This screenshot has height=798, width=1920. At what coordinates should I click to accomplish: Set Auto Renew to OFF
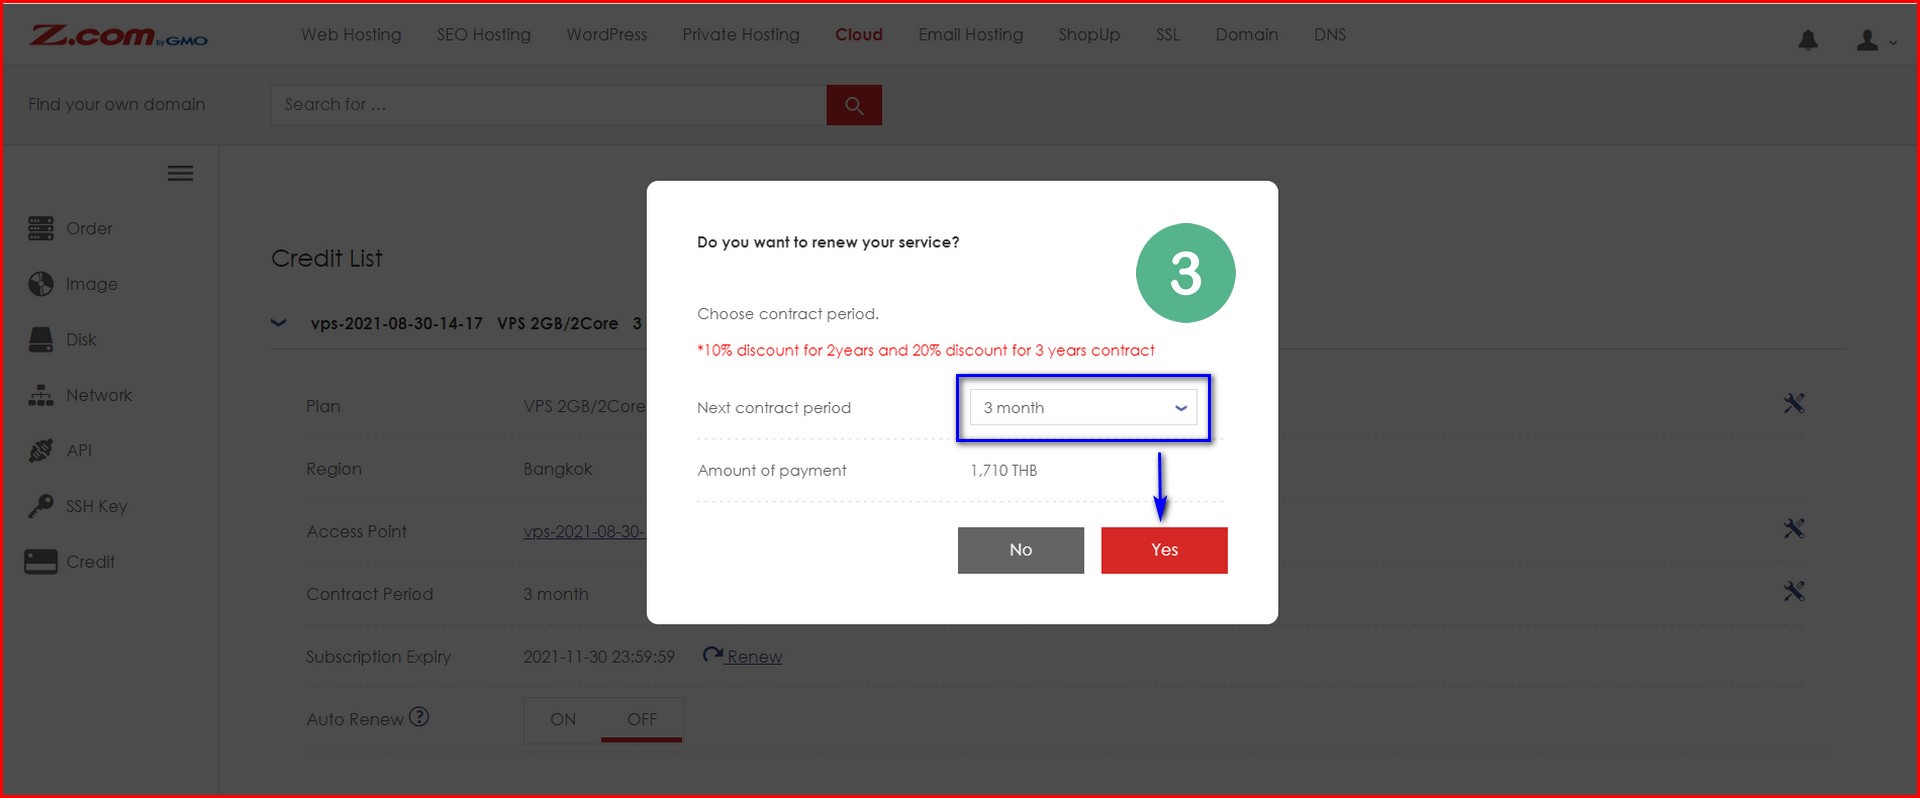(642, 719)
